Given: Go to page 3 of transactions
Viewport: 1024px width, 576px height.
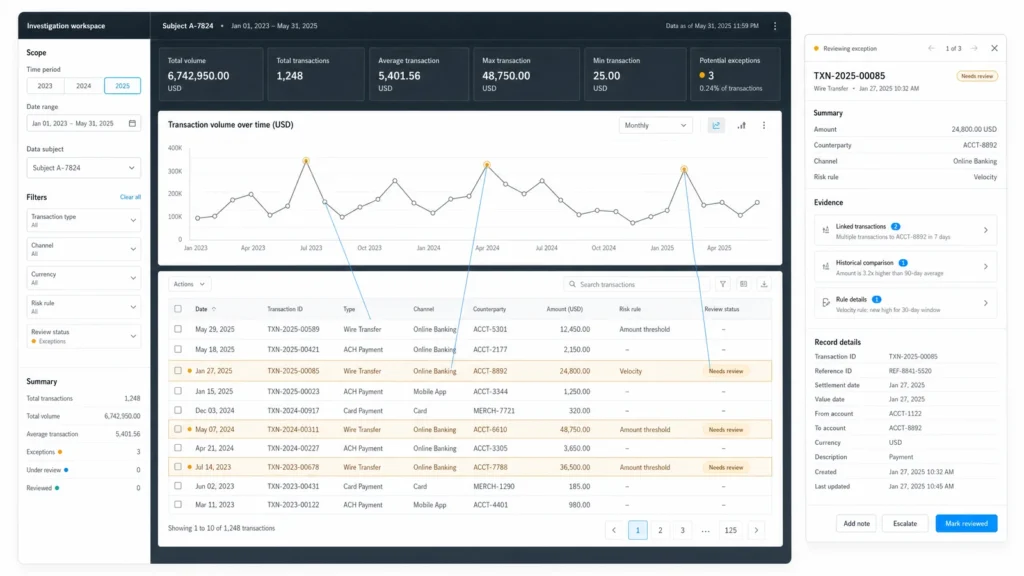Looking at the screenshot, I should (682, 530).
